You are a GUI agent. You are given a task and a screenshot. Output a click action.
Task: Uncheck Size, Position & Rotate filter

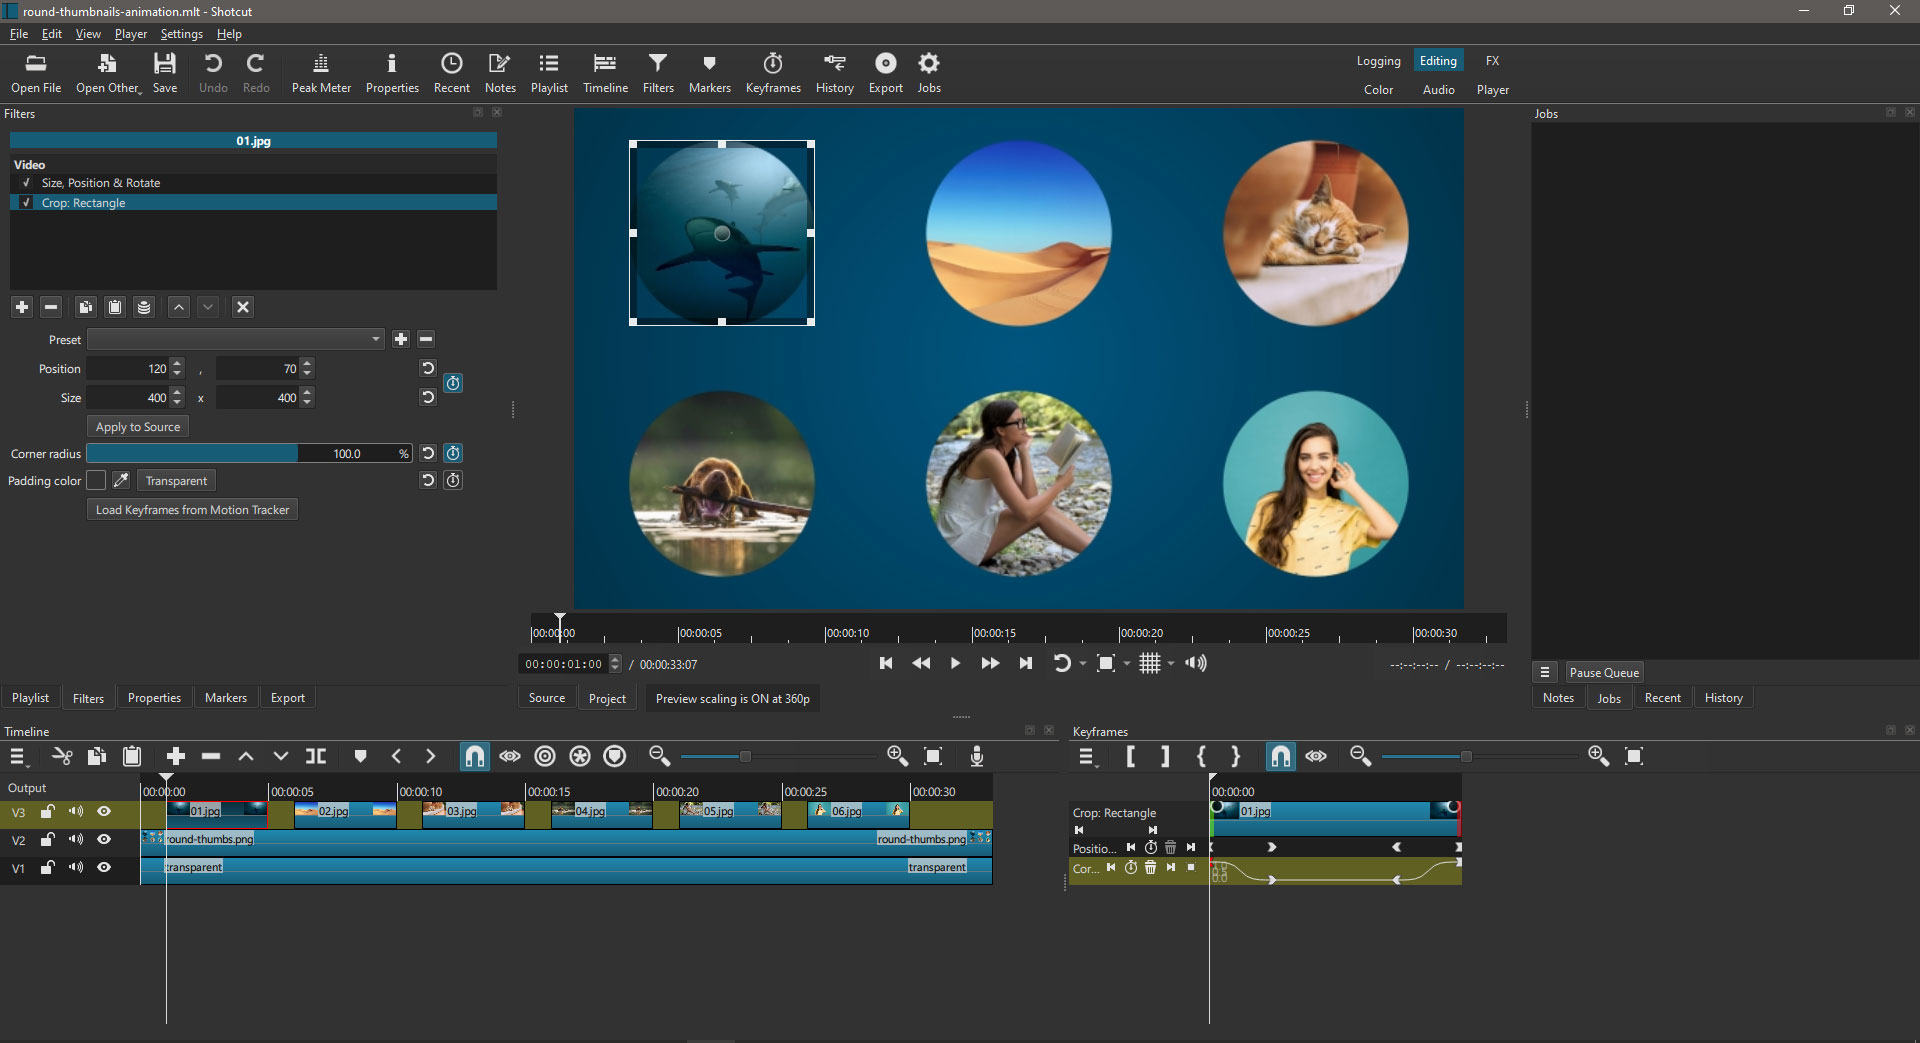tap(27, 183)
